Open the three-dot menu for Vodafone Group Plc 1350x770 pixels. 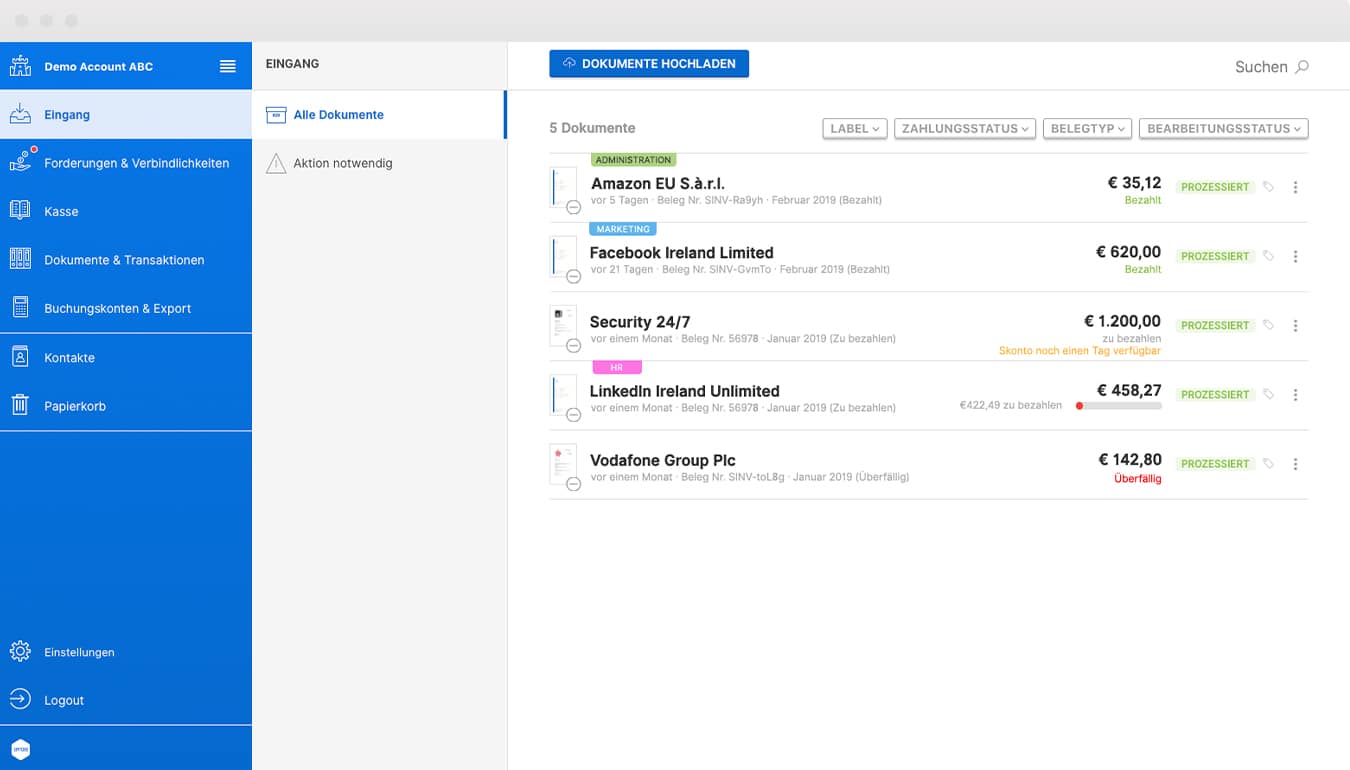(x=1295, y=464)
